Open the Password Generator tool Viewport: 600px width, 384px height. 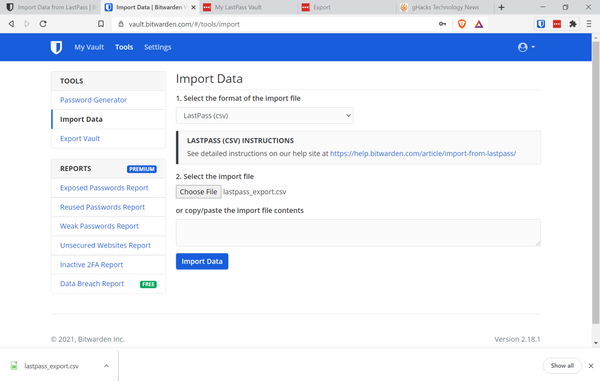pyautogui.click(x=93, y=100)
